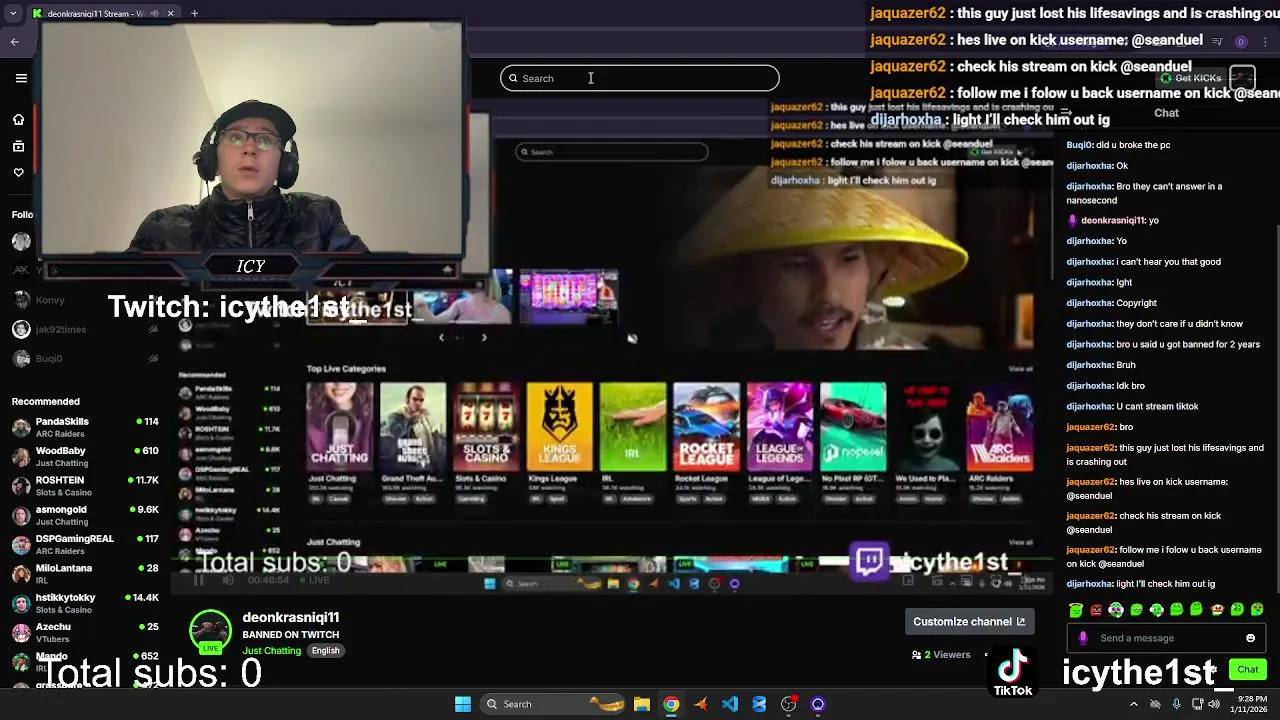Open the blue stacked taskbar app
1280x720 pixels.
[759, 704]
